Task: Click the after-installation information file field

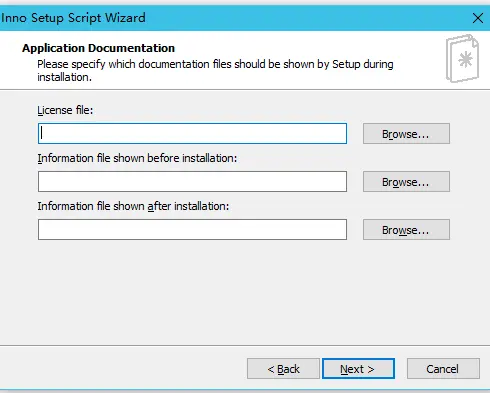Action: pyautogui.click(x=192, y=230)
